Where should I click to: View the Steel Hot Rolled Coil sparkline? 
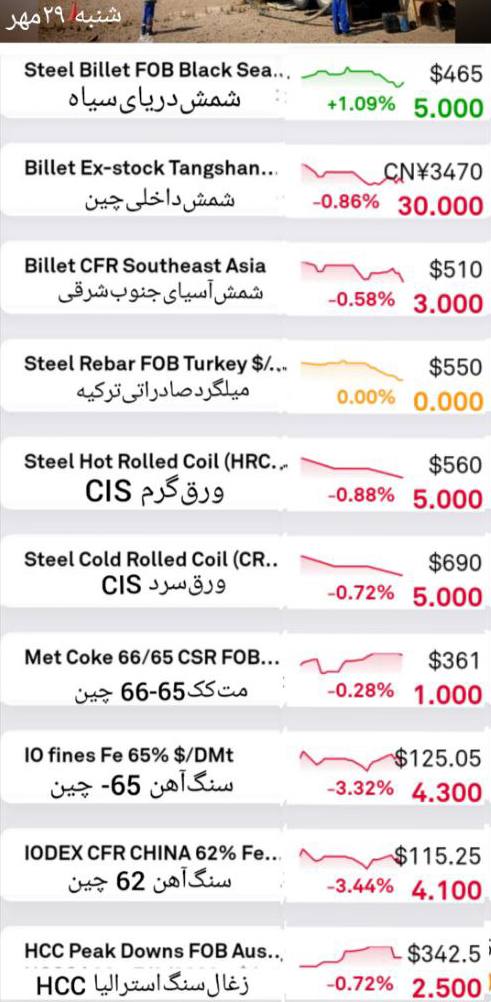point(352,468)
